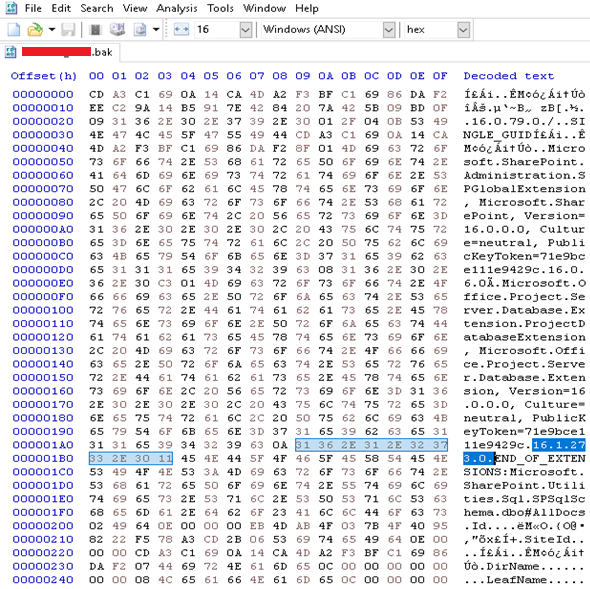The height and width of the screenshot is (589, 590).
Task: Open the Search menu
Action: click(97, 8)
